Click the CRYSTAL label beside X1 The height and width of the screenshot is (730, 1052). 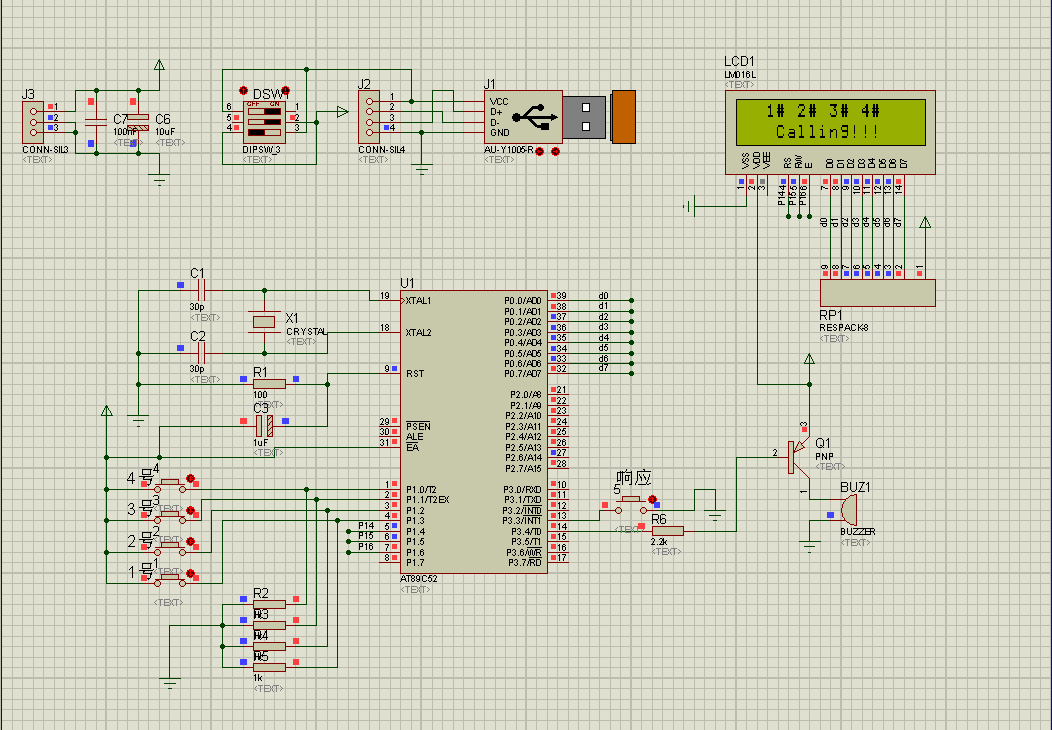click(307, 331)
